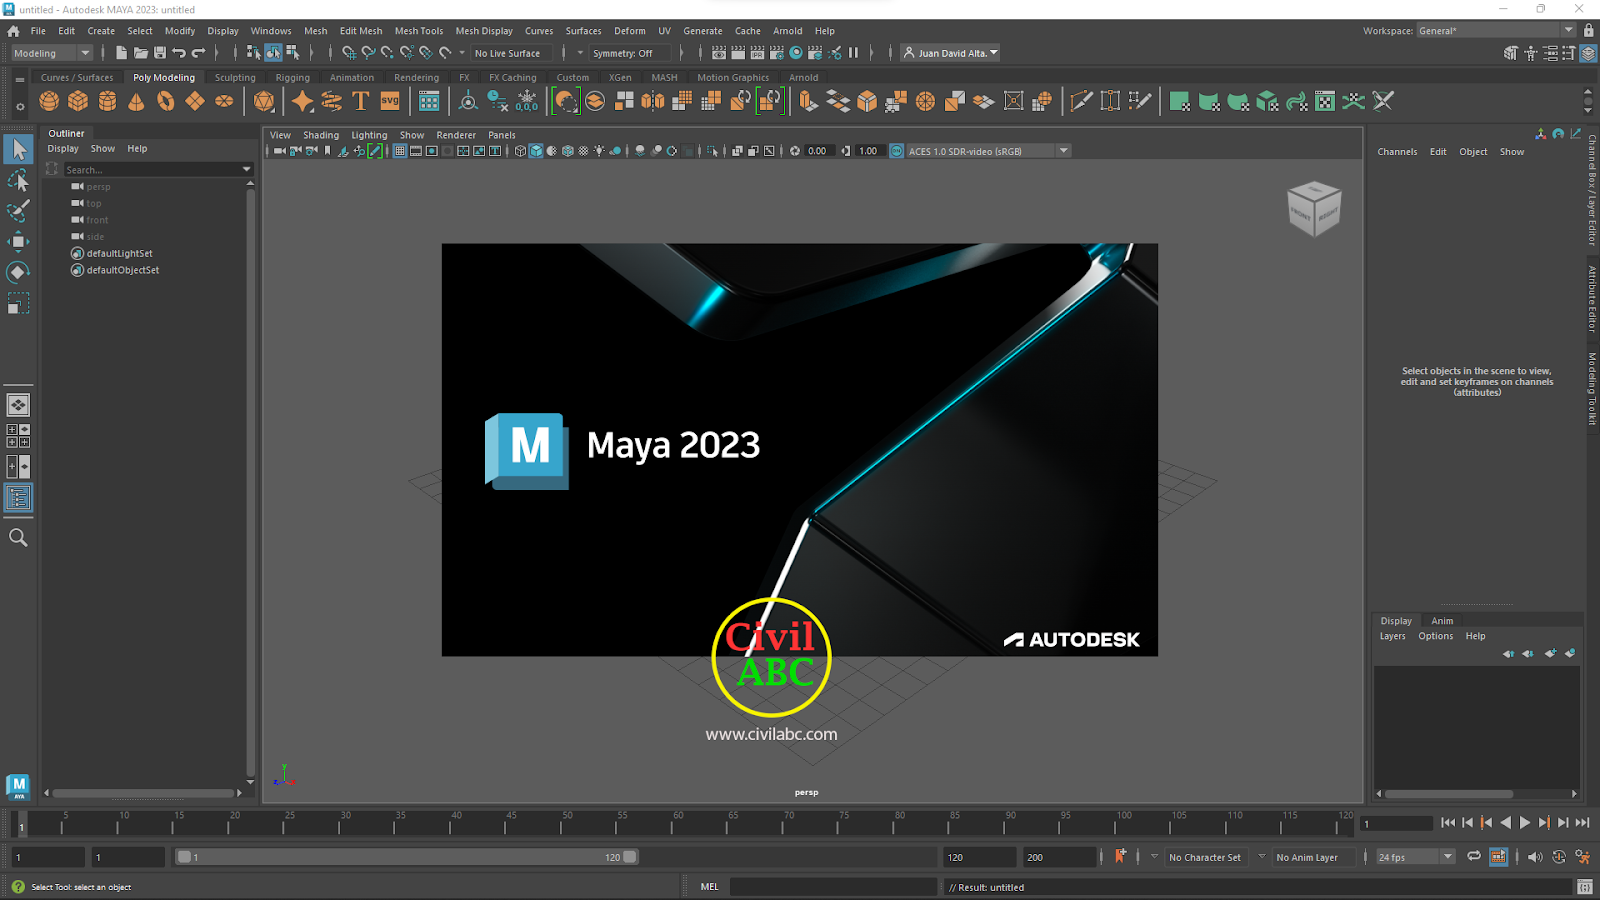The height and width of the screenshot is (900, 1600).
Task: Open the Symmetry: Off dropdown
Action: pos(632,53)
